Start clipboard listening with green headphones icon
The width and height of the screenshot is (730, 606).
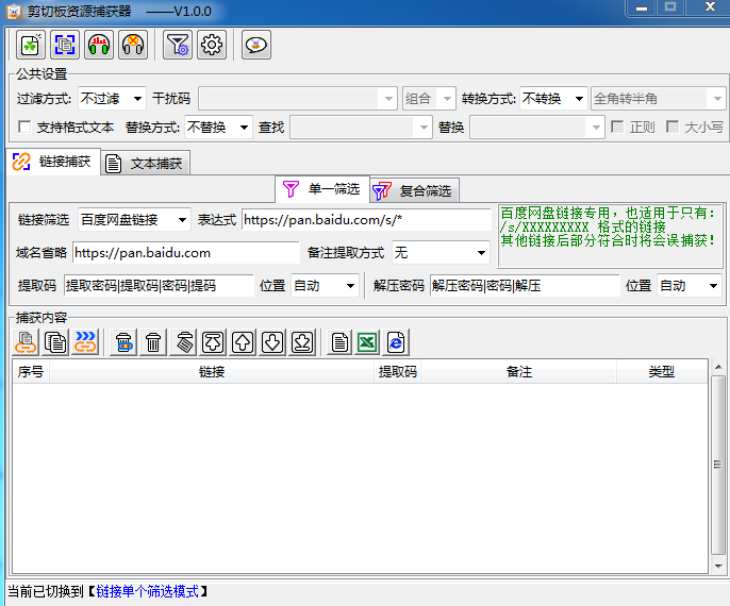coord(99,45)
